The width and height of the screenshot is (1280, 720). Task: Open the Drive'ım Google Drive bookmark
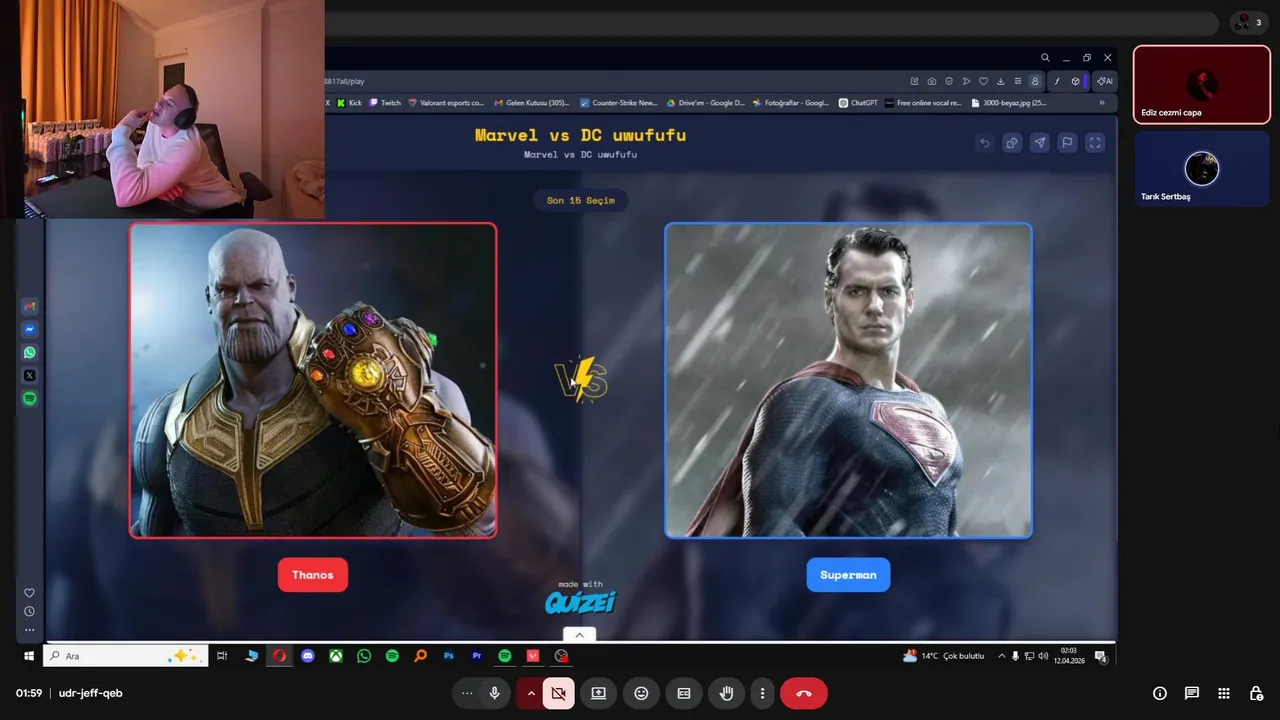point(705,102)
